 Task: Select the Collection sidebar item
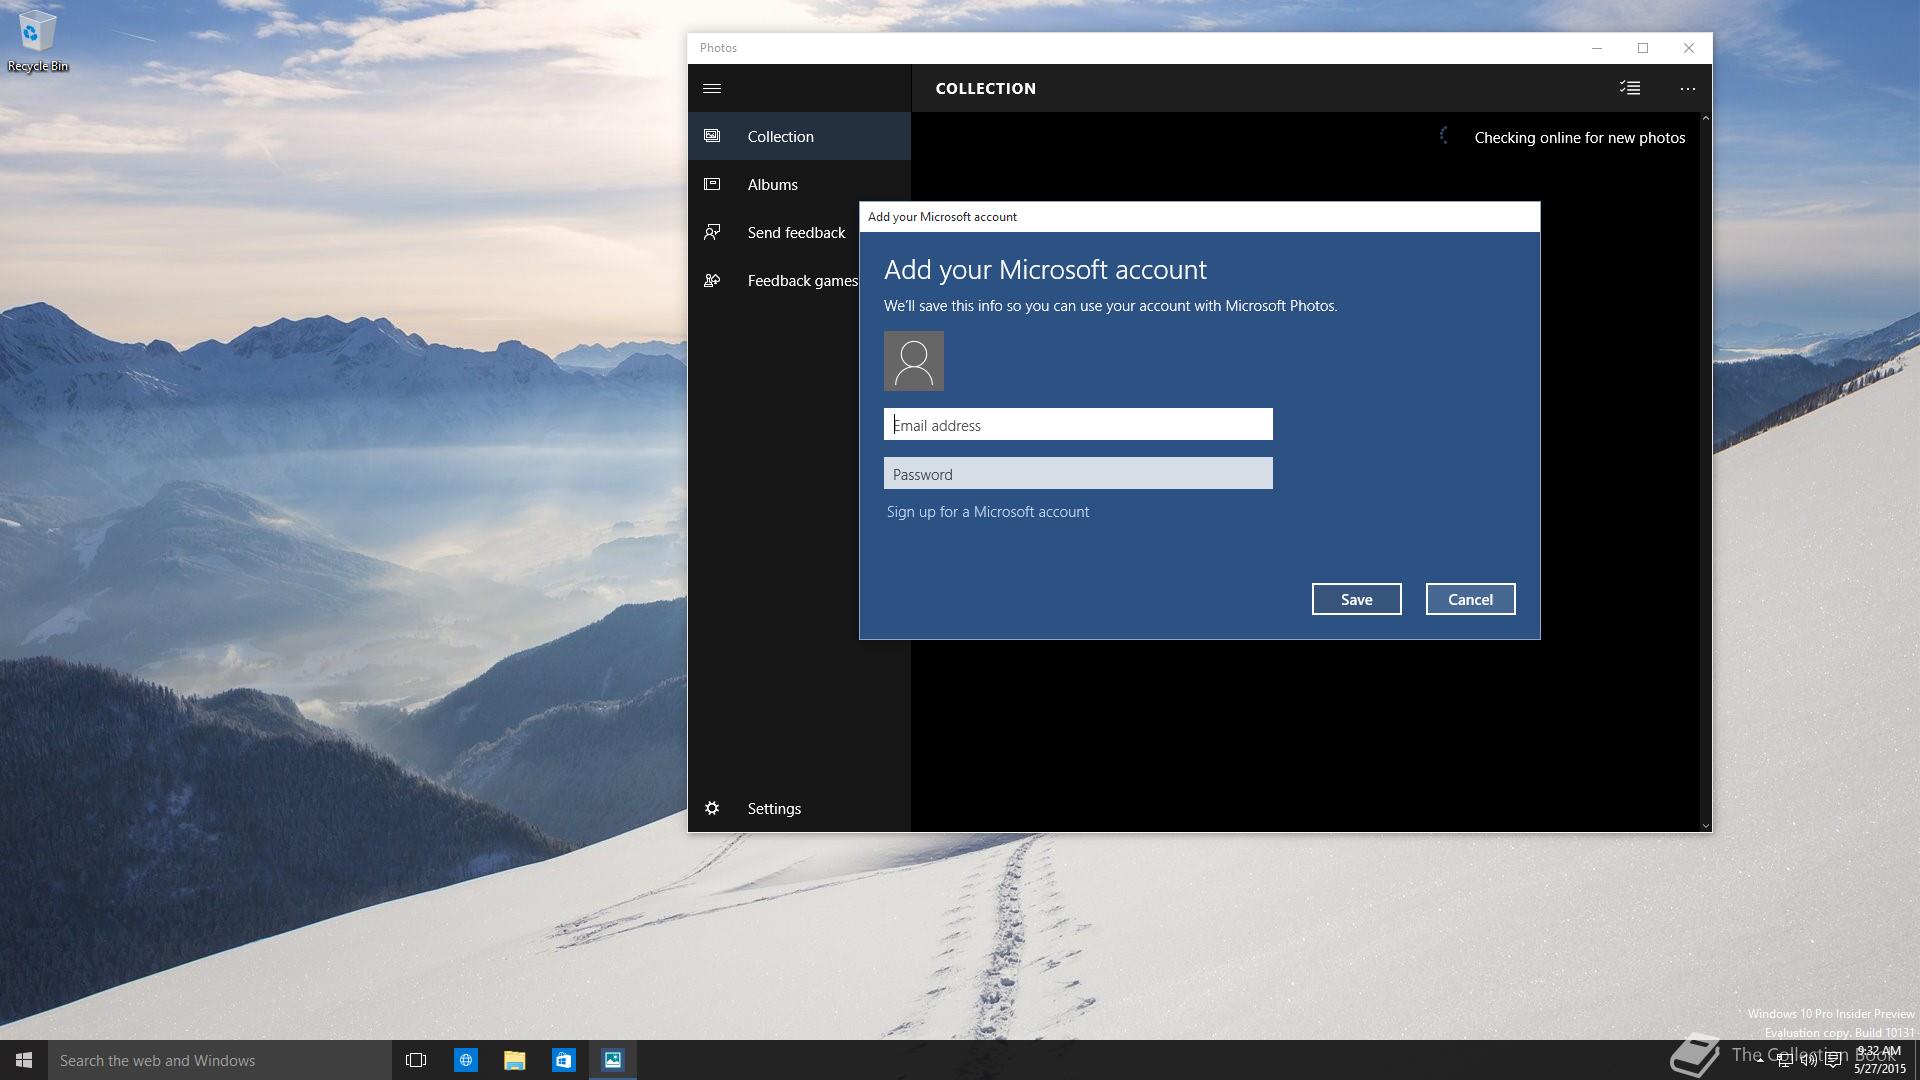[799, 136]
